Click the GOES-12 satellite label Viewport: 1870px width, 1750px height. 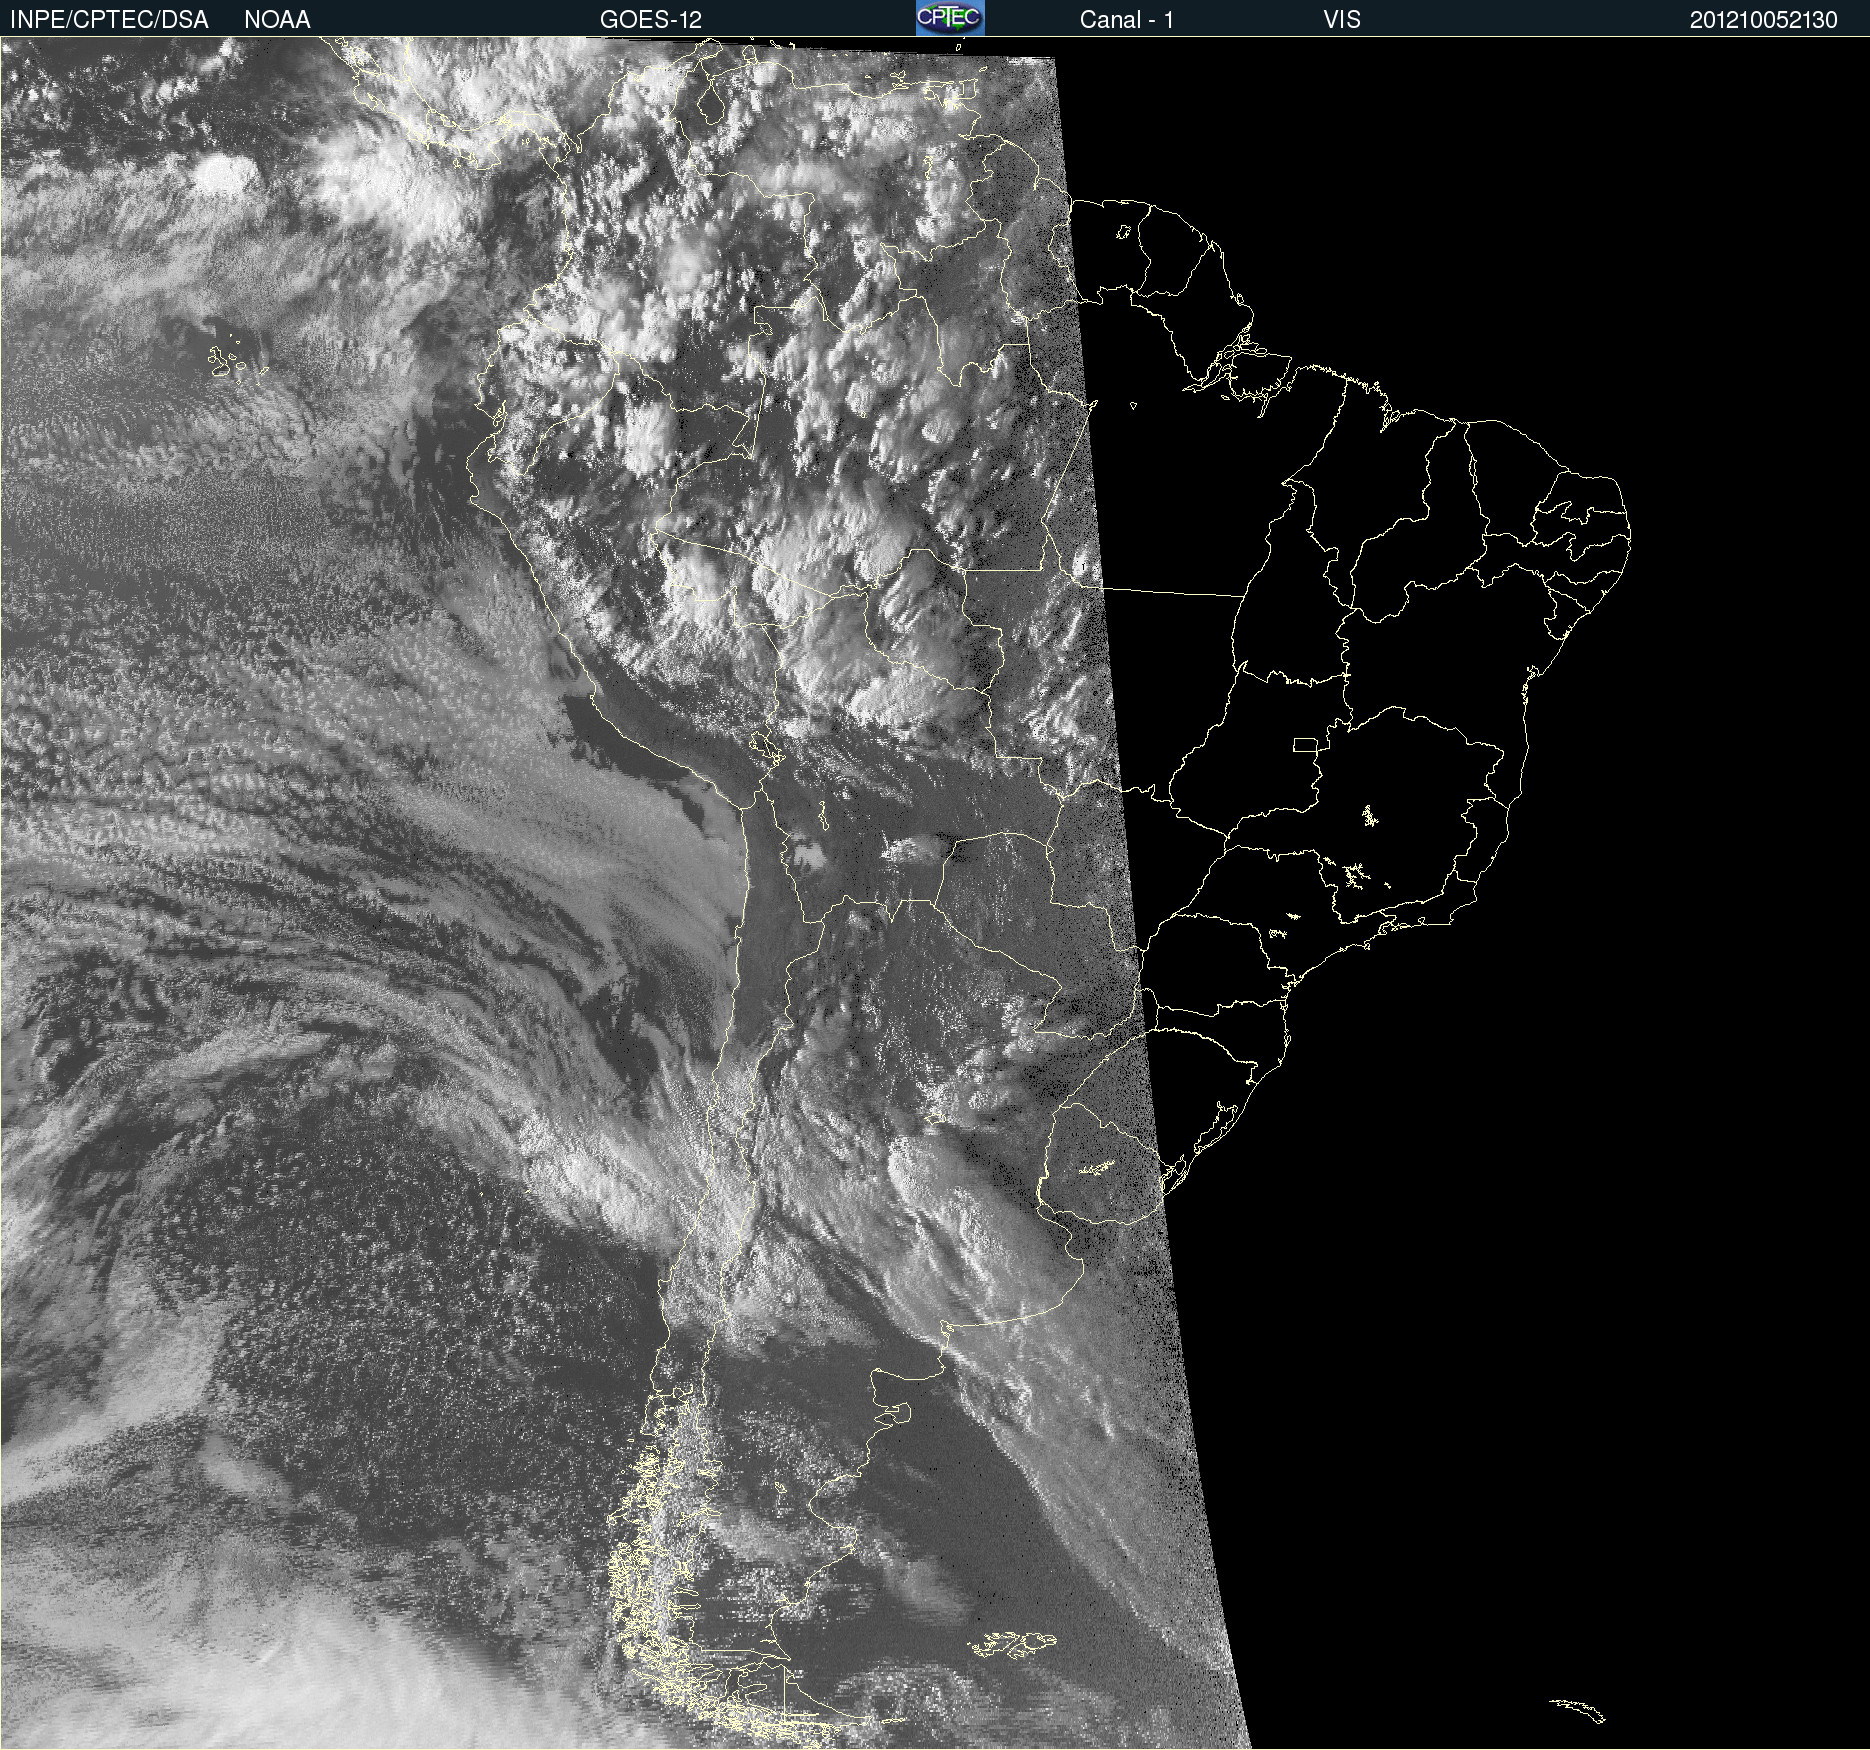651,20
